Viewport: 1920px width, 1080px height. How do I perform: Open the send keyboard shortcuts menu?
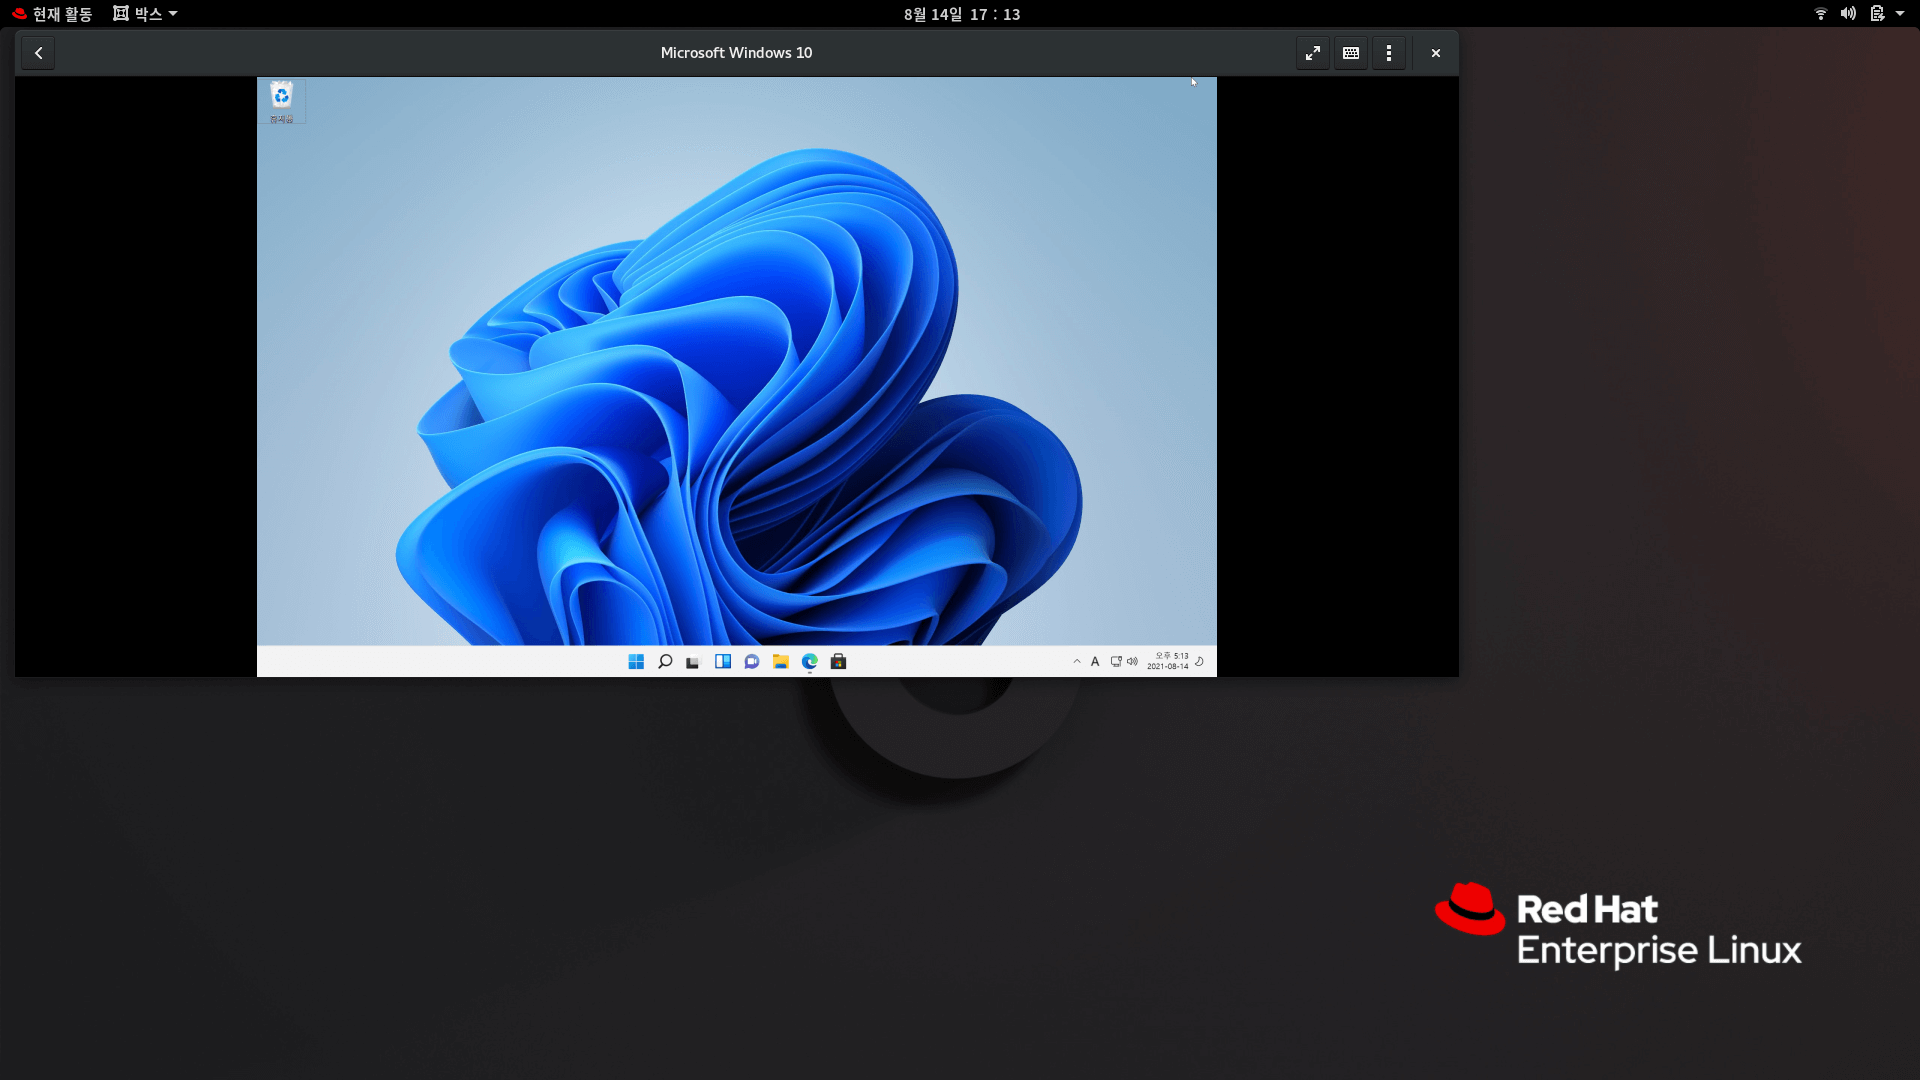coord(1350,53)
